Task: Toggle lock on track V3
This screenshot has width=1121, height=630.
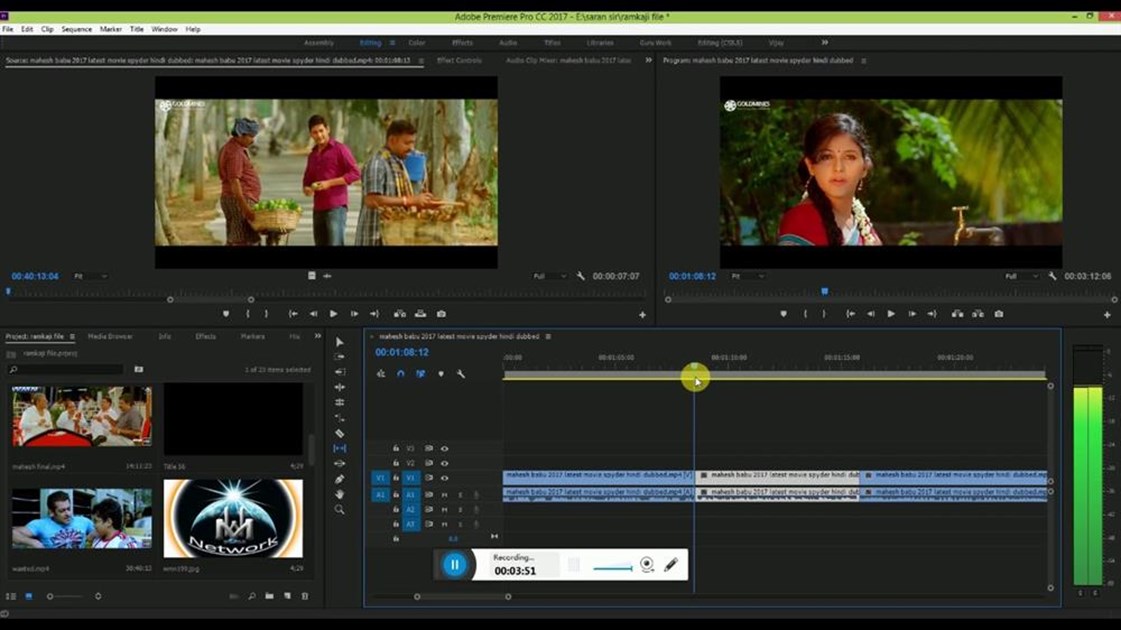Action: tap(395, 448)
